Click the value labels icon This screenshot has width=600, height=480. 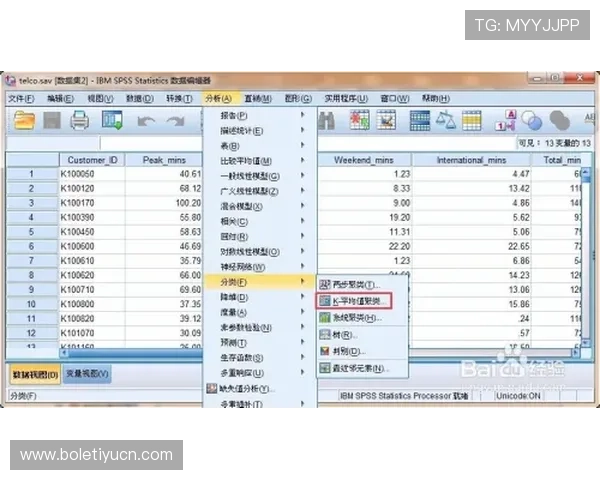[x=505, y=121]
